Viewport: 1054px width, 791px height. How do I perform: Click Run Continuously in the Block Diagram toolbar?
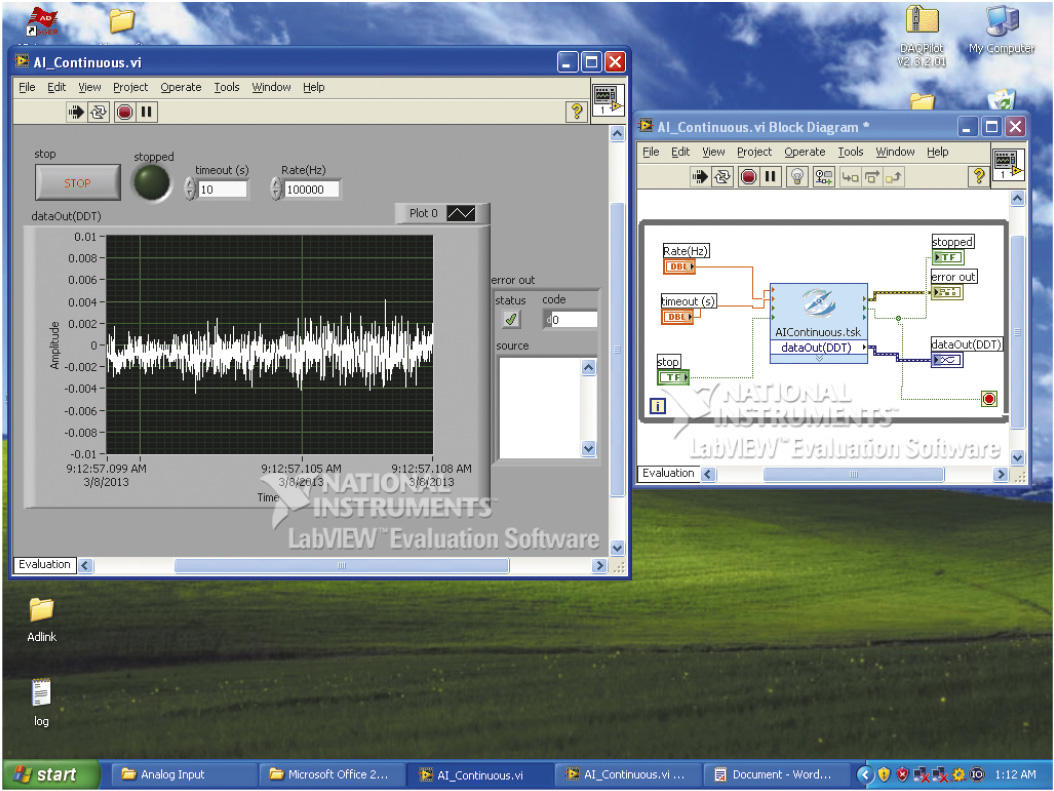(x=723, y=177)
